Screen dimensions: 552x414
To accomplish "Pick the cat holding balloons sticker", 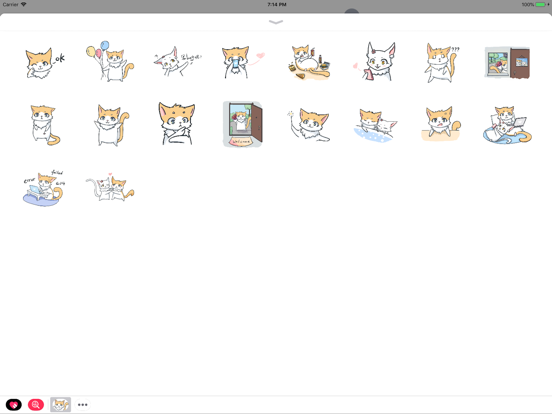I will (110, 61).
